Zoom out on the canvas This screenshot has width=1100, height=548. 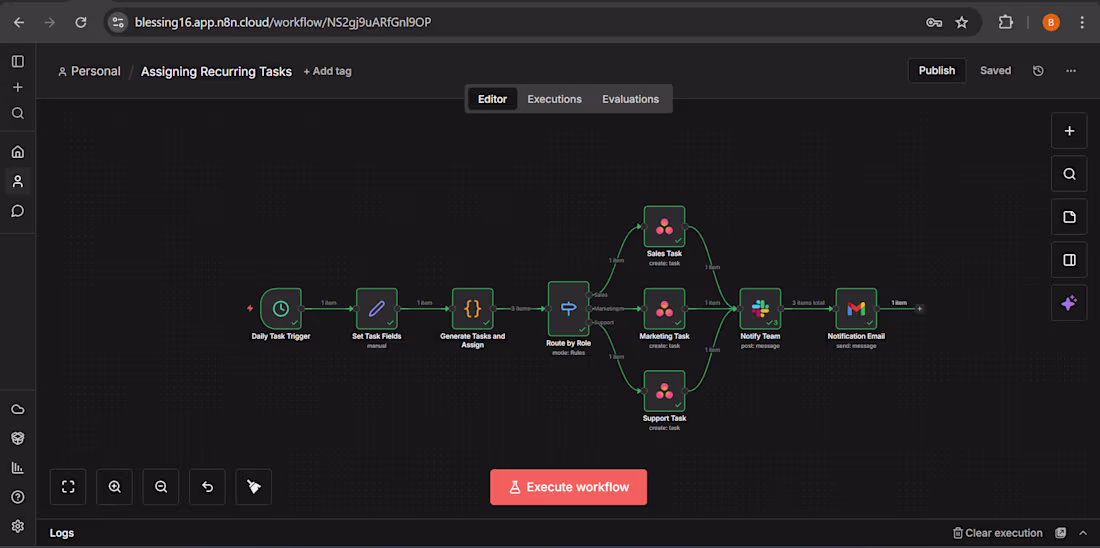tap(161, 486)
